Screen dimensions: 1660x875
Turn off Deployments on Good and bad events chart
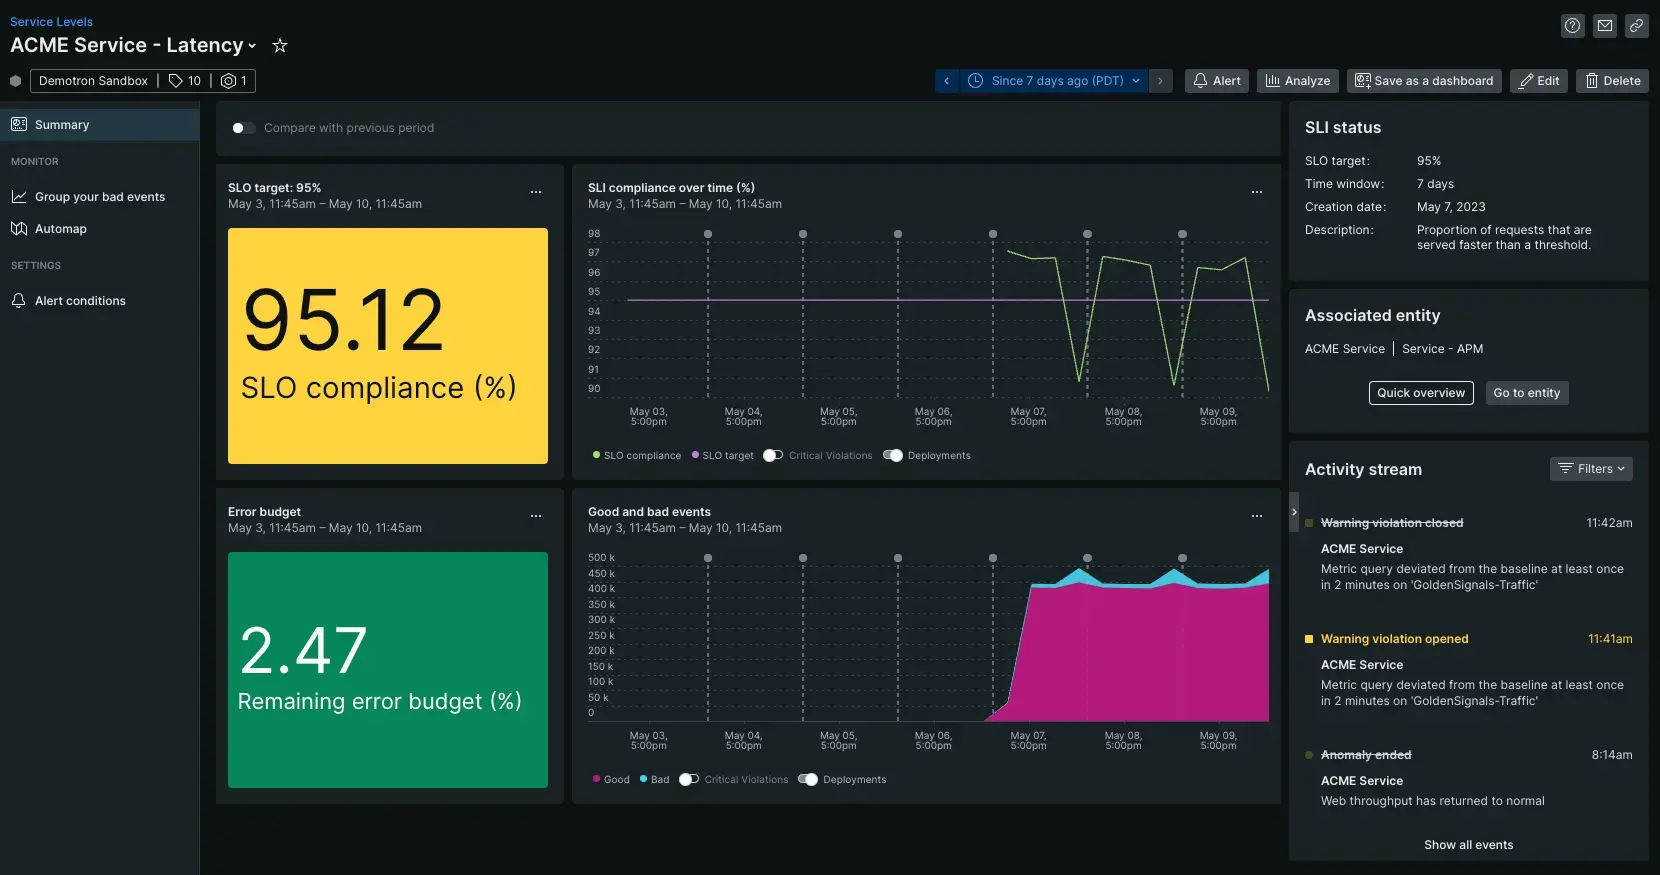tap(808, 780)
